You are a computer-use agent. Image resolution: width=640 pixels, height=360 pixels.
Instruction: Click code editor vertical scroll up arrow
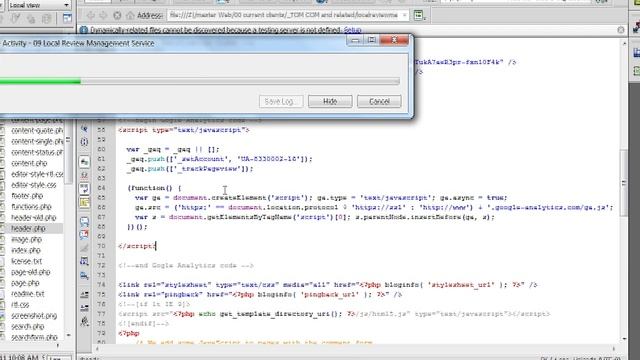click(x=624, y=43)
